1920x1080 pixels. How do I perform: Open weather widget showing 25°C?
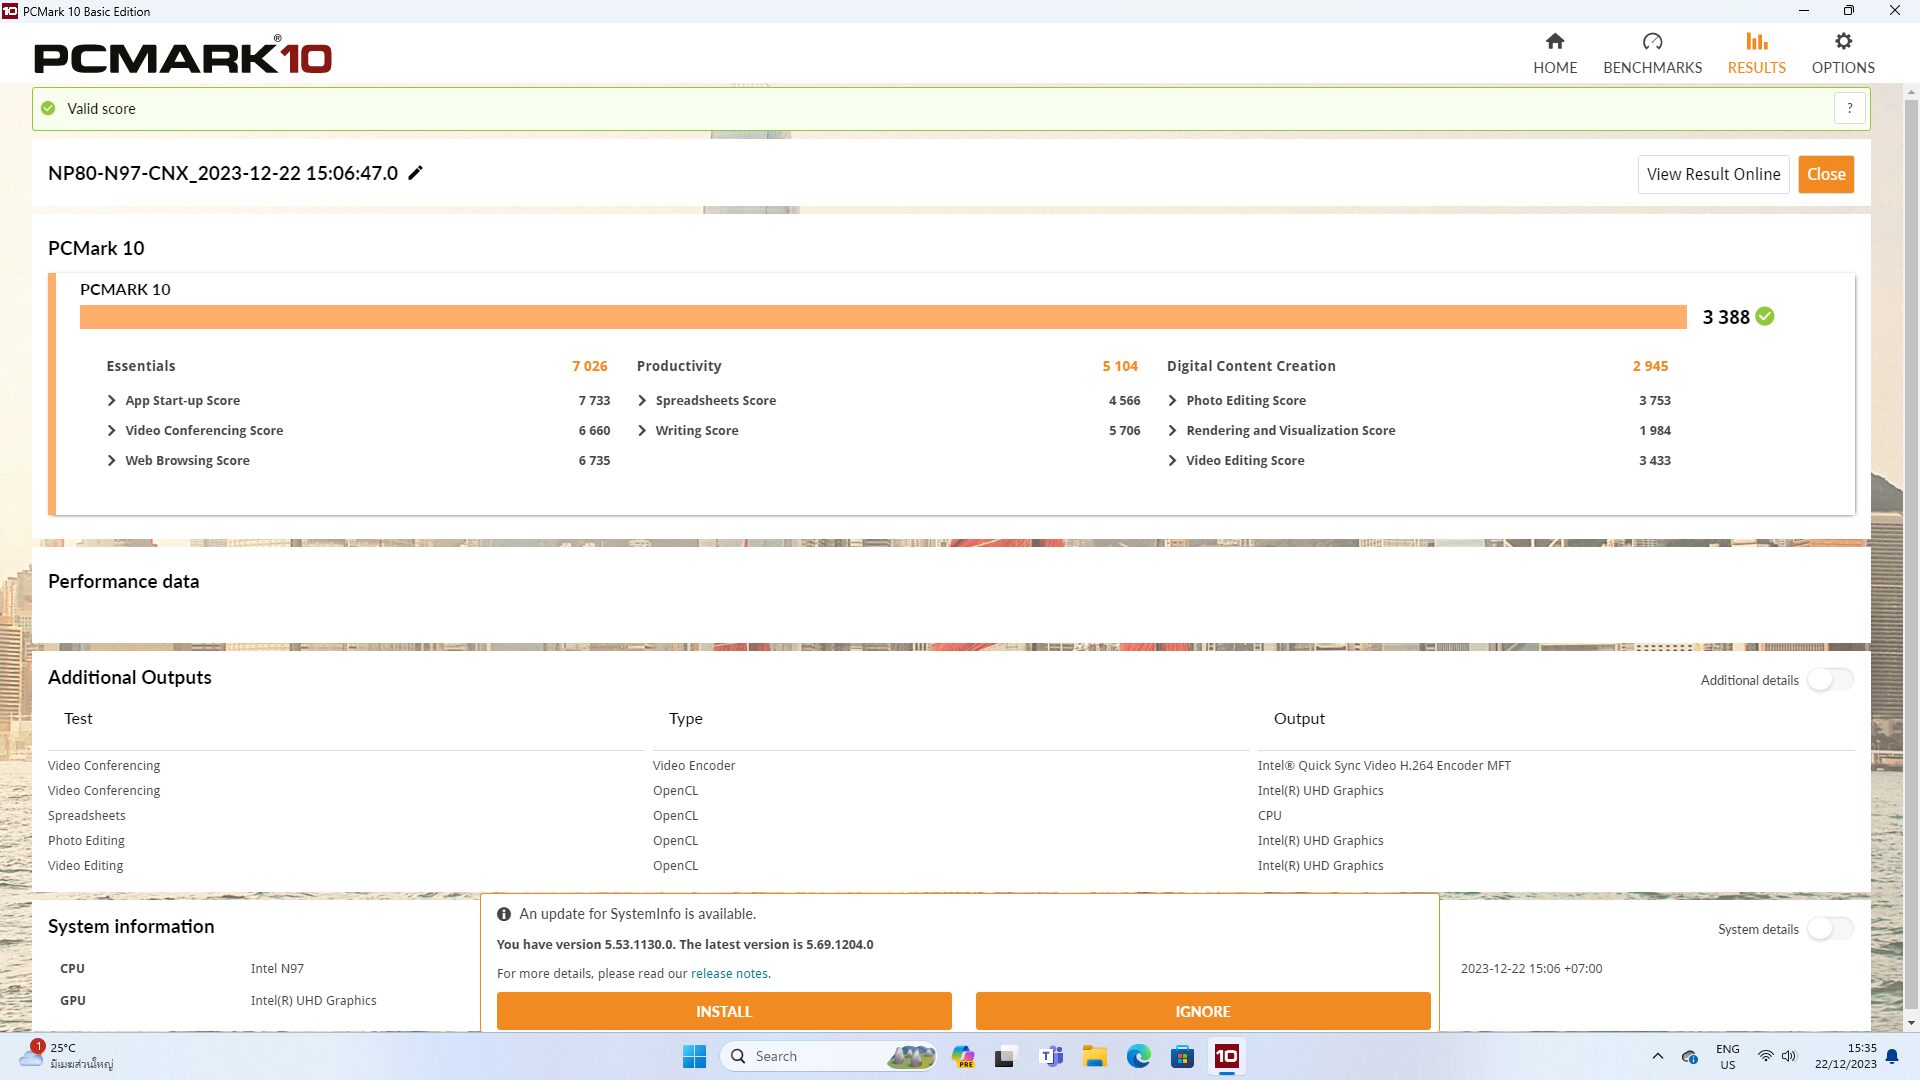pos(66,1055)
